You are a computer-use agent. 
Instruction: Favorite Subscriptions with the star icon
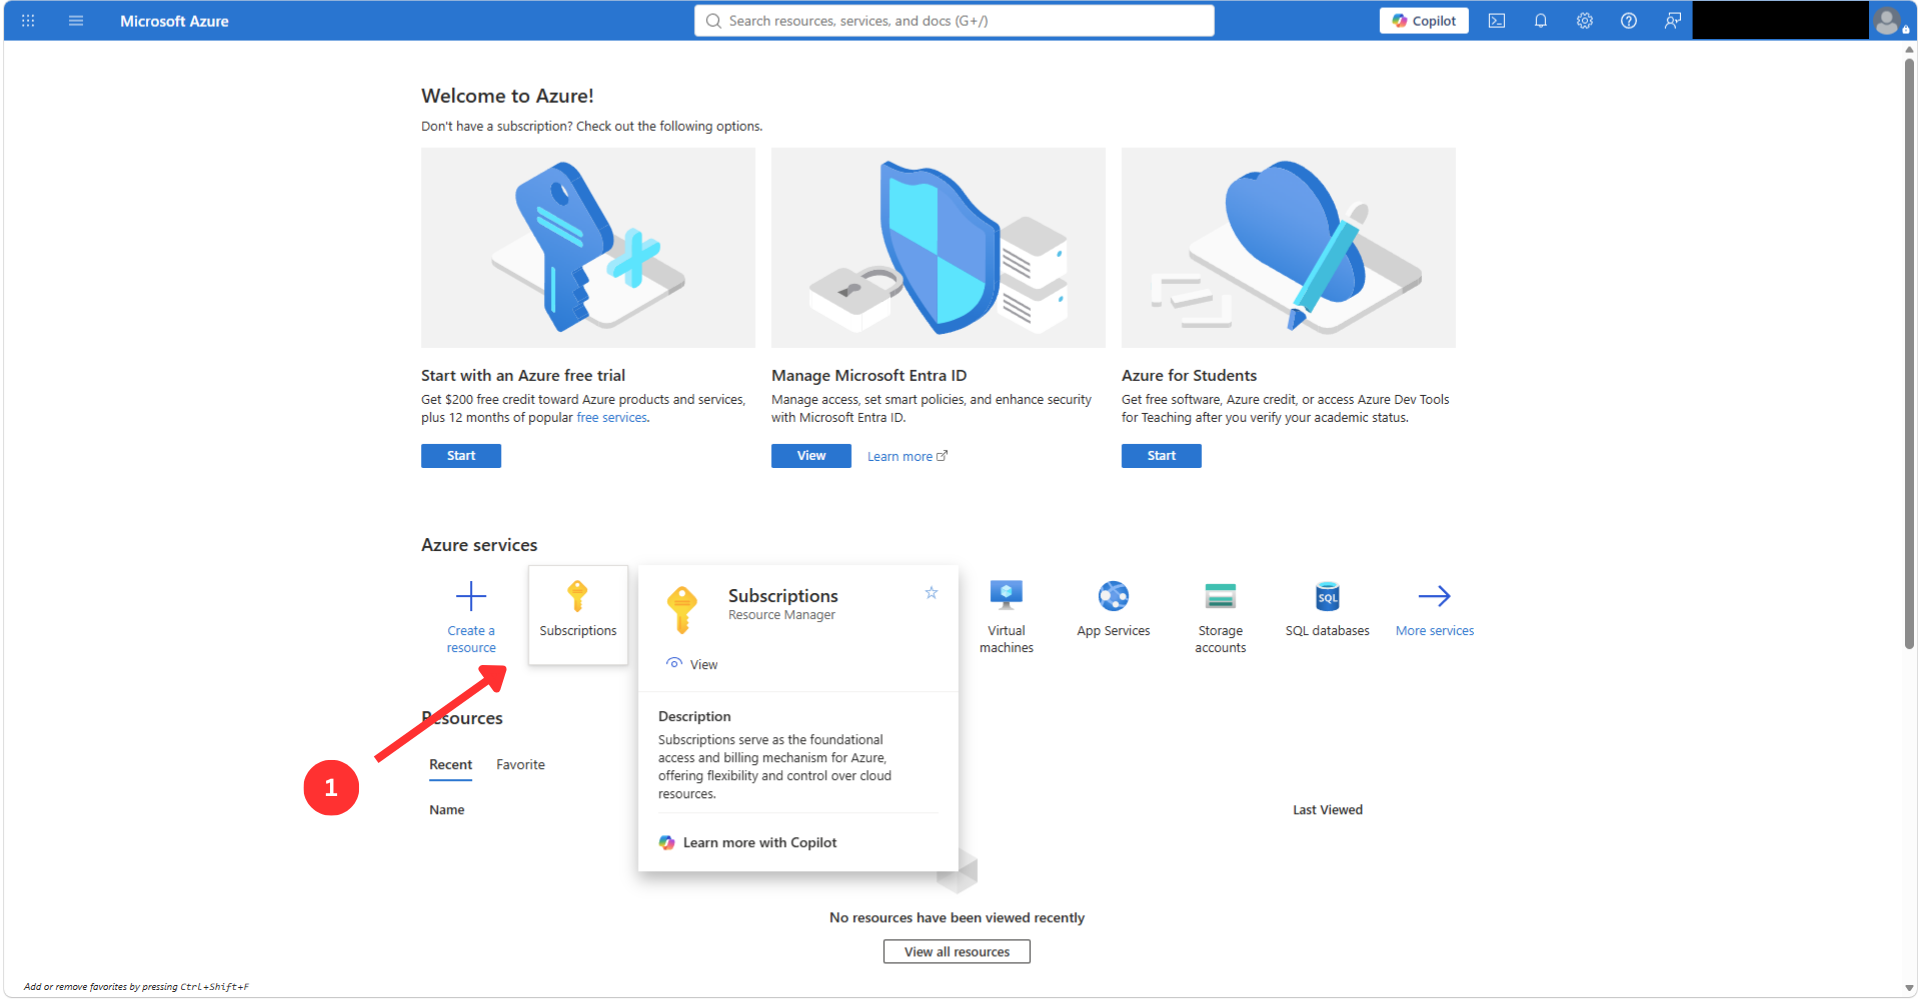coord(931,593)
